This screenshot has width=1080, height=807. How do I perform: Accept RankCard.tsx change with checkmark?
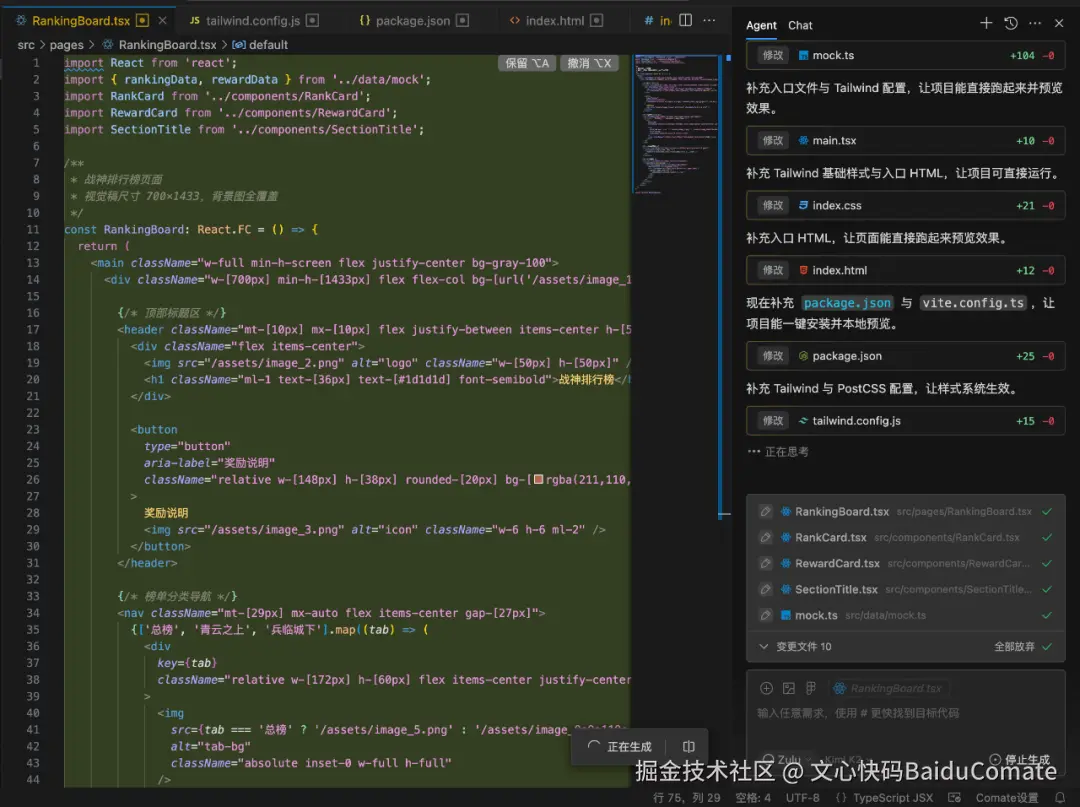pyautogui.click(x=1047, y=537)
